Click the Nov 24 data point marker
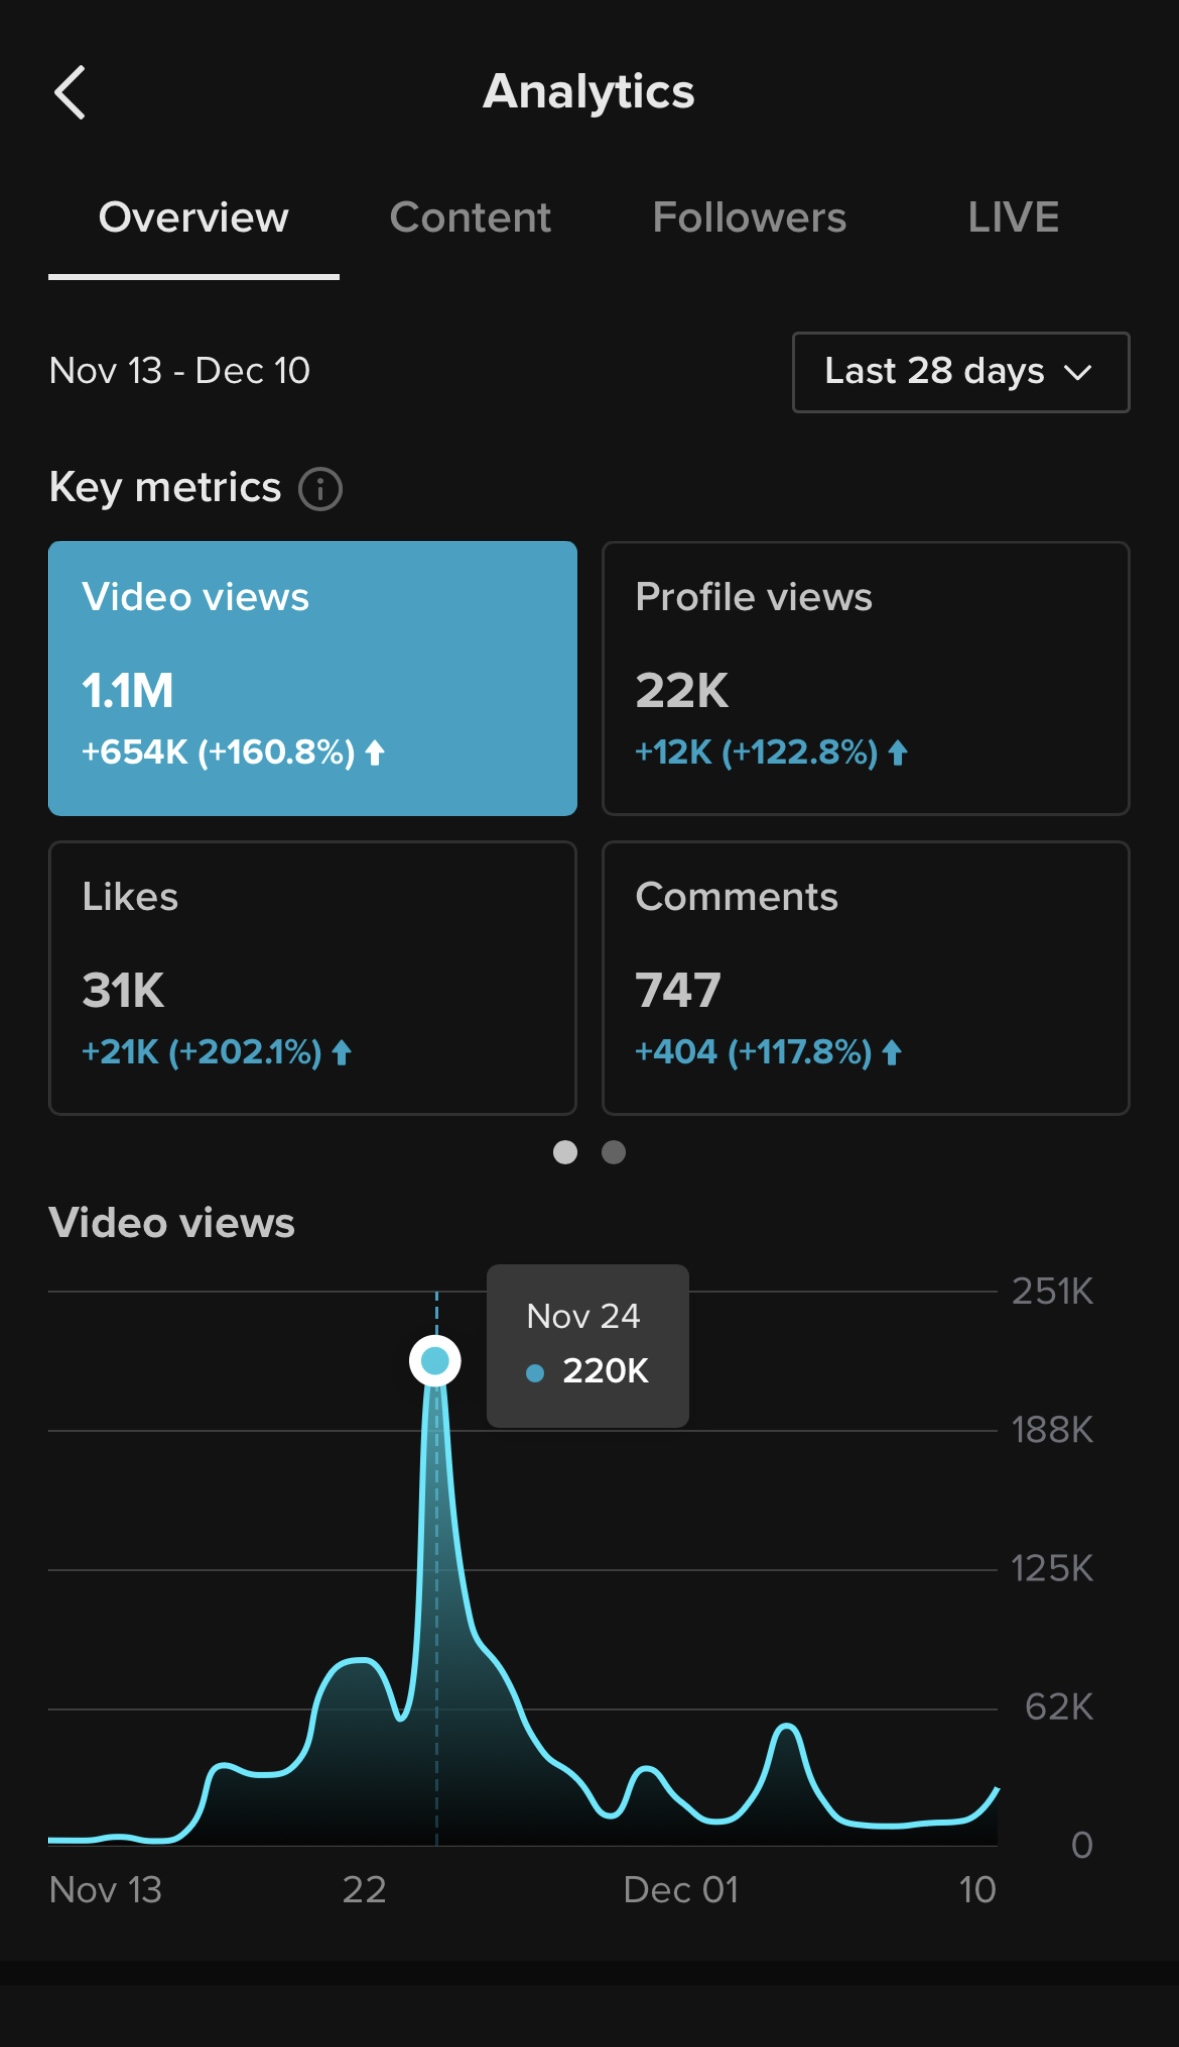Viewport: 1179px width, 2047px height. click(x=435, y=1361)
